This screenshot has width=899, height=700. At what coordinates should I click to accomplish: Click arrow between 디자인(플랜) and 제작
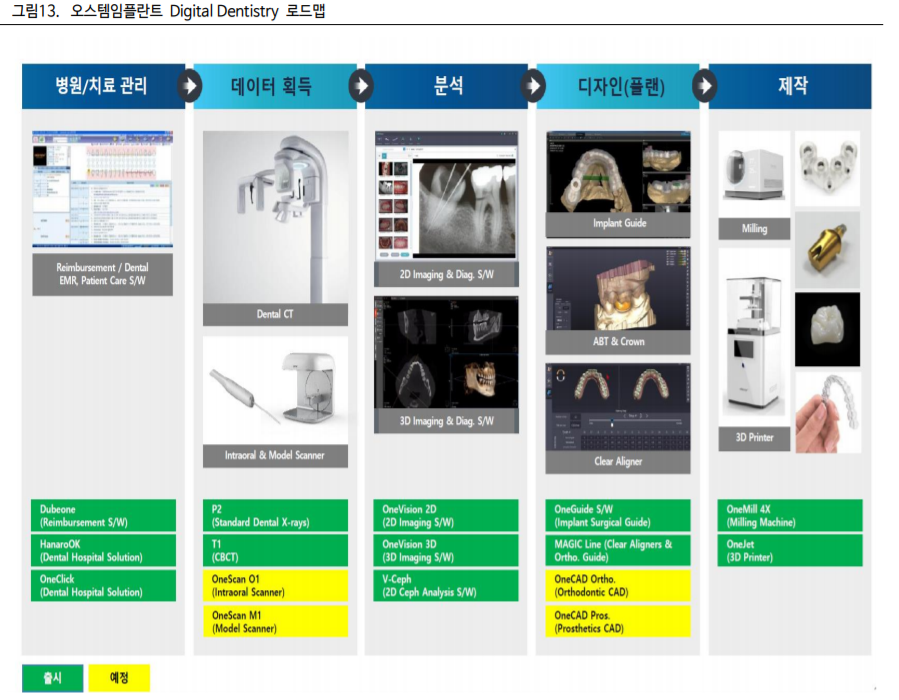pyautogui.click(x=705, y=86)
